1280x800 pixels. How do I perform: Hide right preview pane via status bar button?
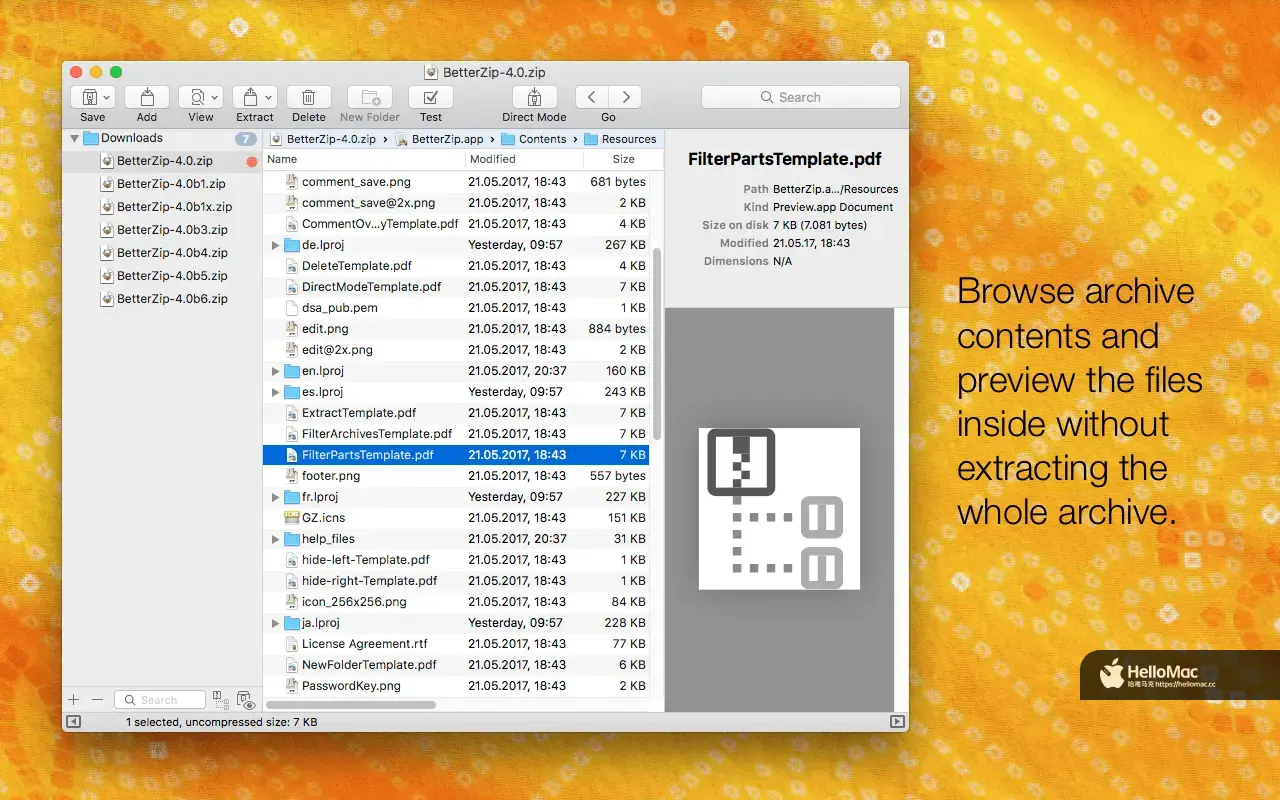pos(897,721)
